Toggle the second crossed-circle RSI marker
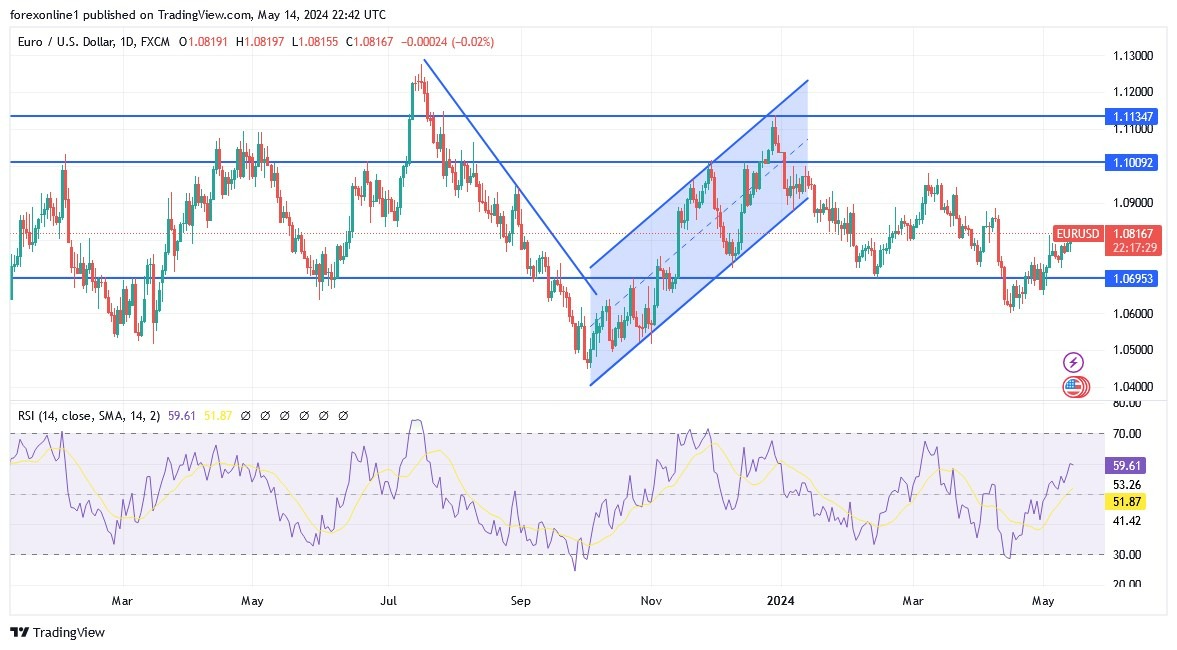This screenshot has width=1177, height=650. point(267,414)
